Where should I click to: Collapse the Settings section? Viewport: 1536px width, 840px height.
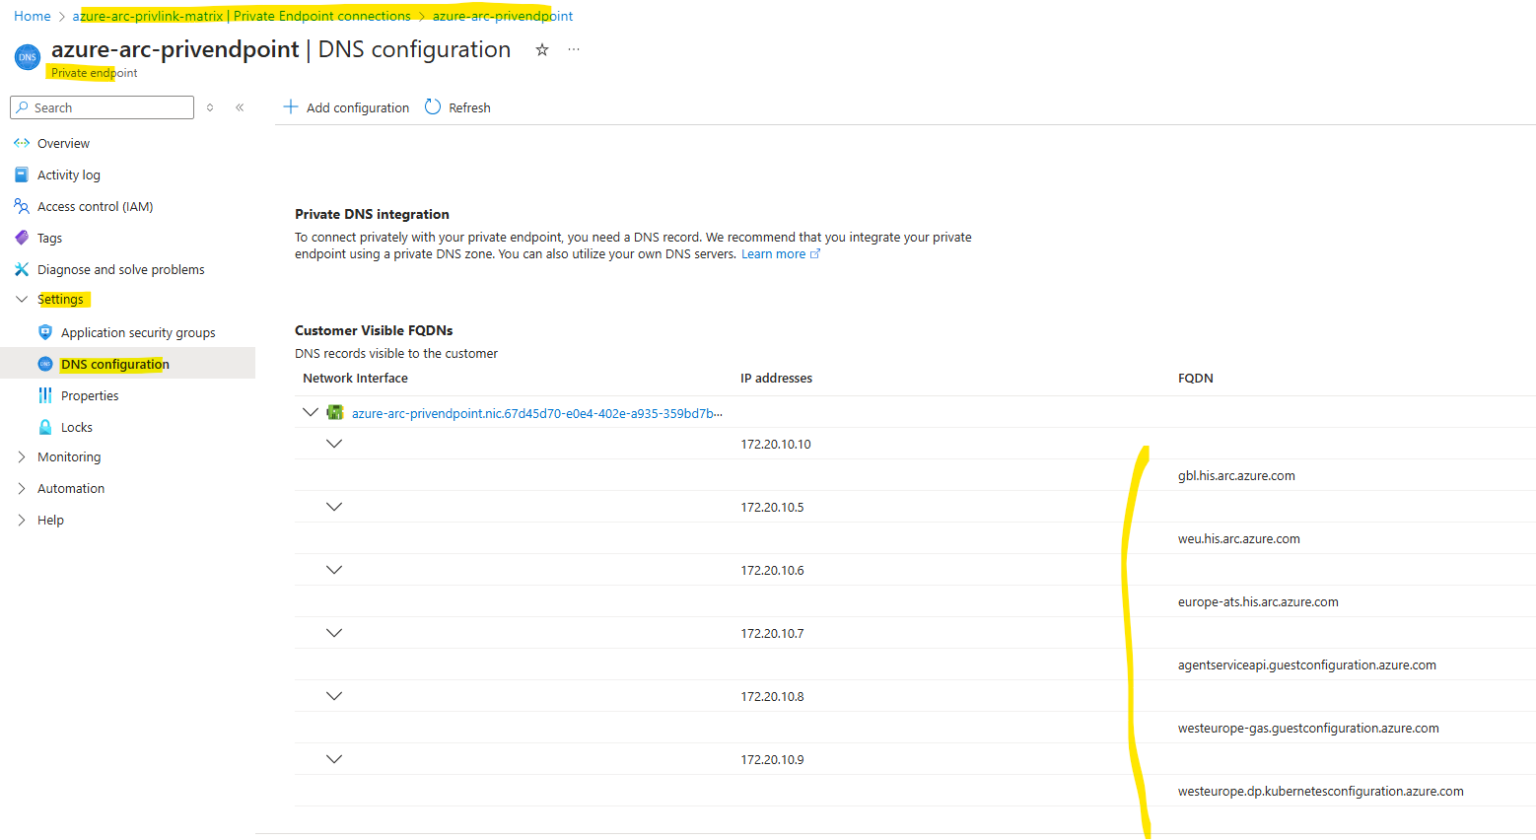21,299
